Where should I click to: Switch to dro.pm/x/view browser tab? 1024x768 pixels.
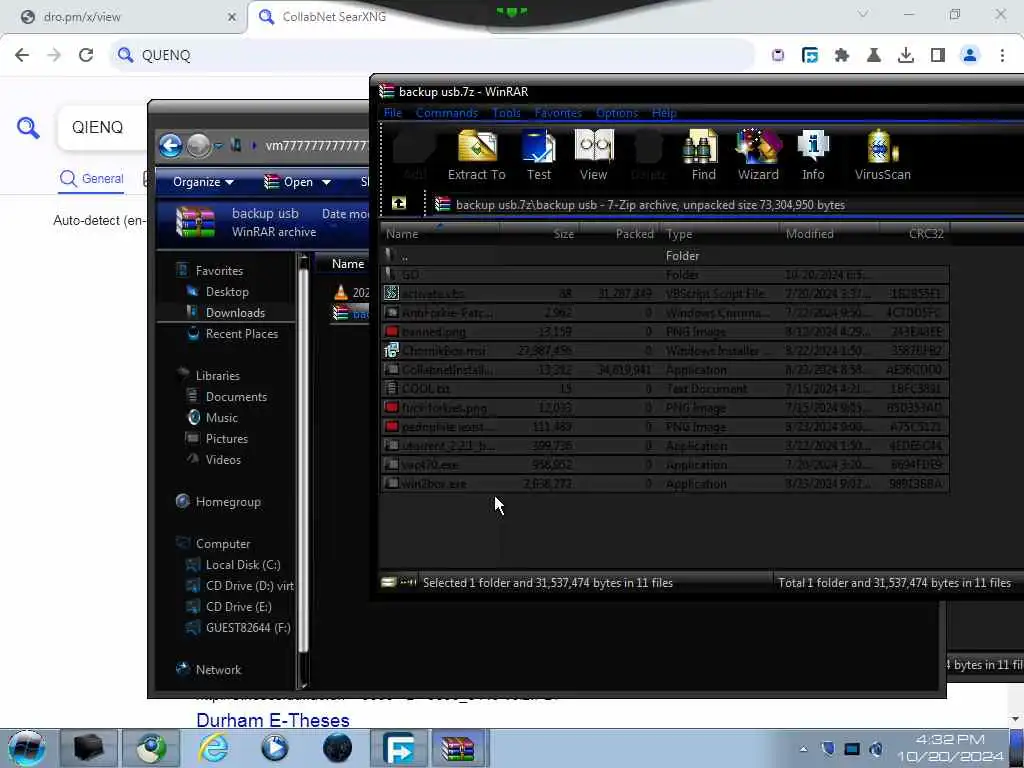(x=124, y=17)
